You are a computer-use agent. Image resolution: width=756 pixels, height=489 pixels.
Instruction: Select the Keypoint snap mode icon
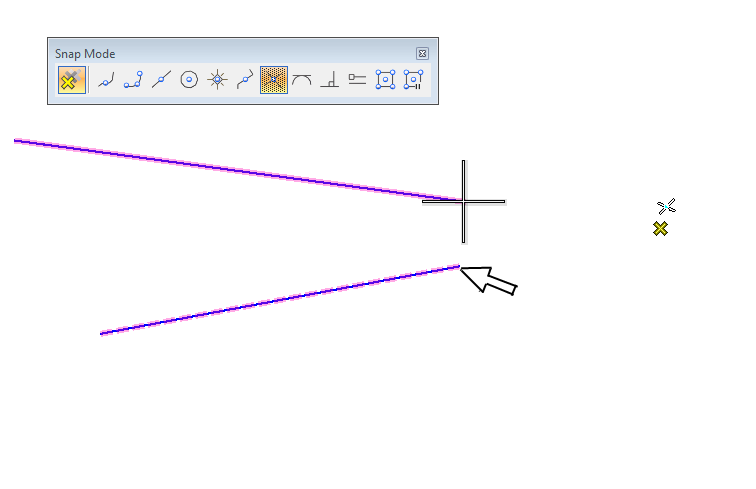point(133,80)
